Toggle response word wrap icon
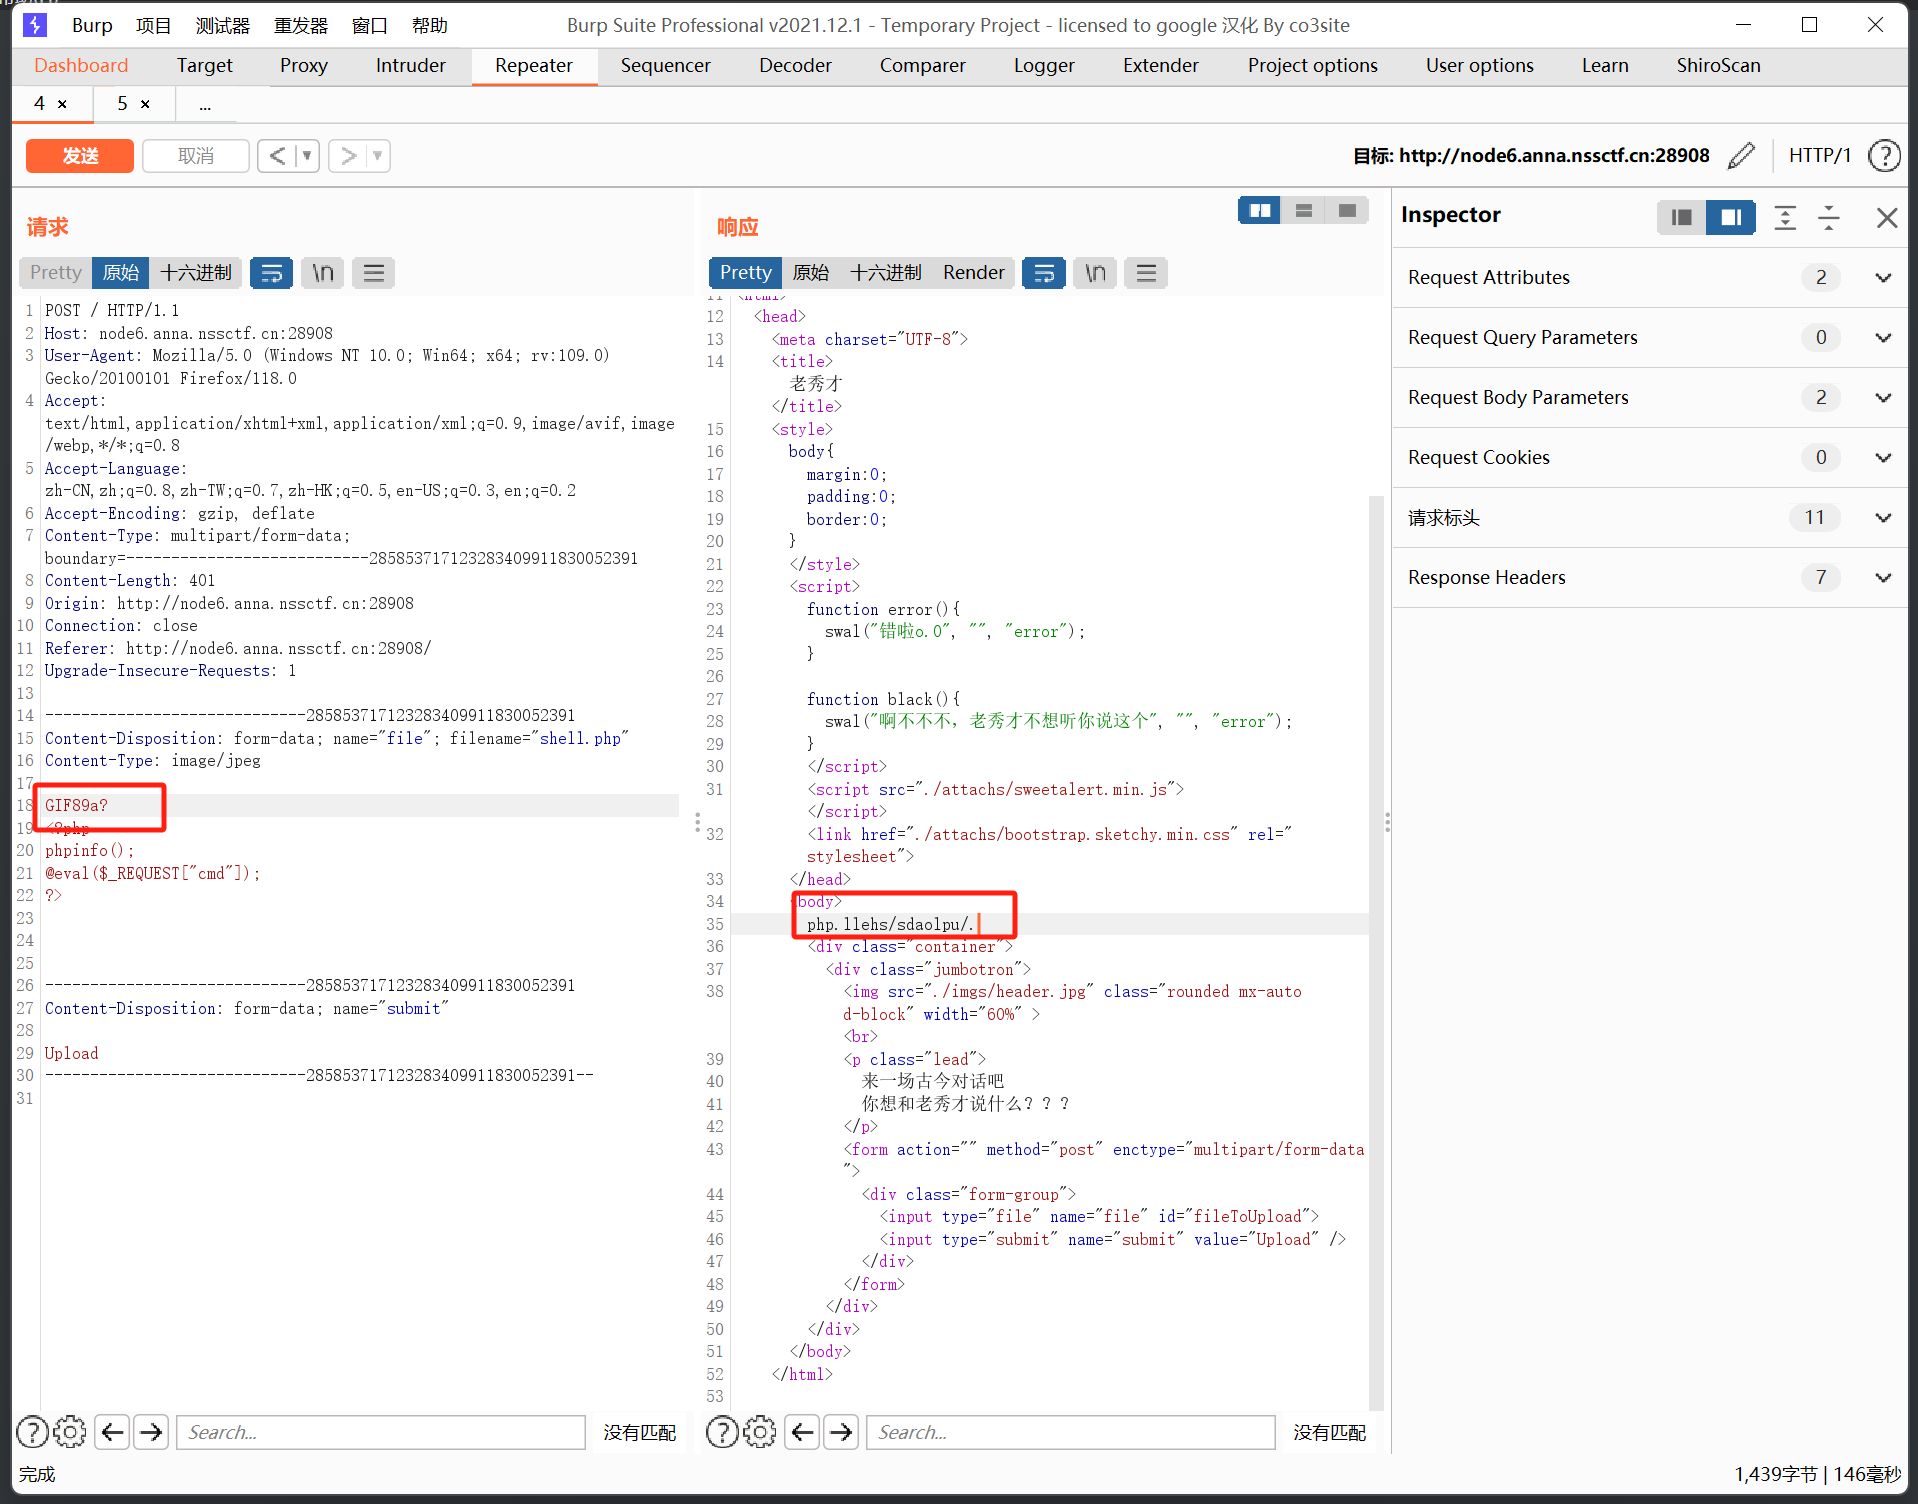This screenshot has height=1504, width=1918. coord(1043,273)
